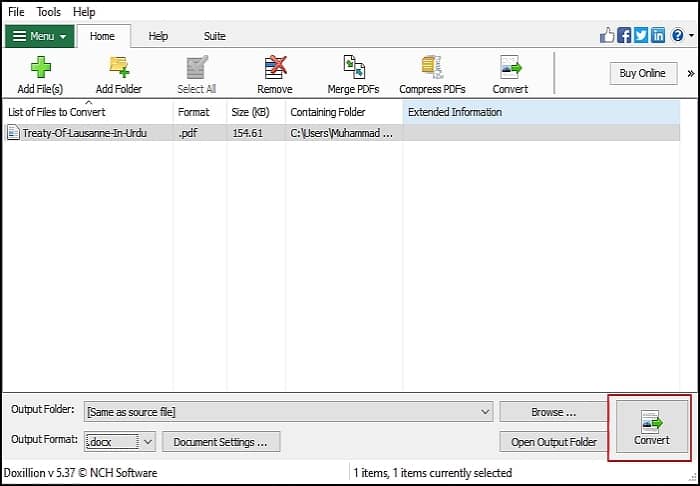Viewport: 700px width, 486px height.
Task: Switch to the Home tab
Action: [x=102, y=36]
